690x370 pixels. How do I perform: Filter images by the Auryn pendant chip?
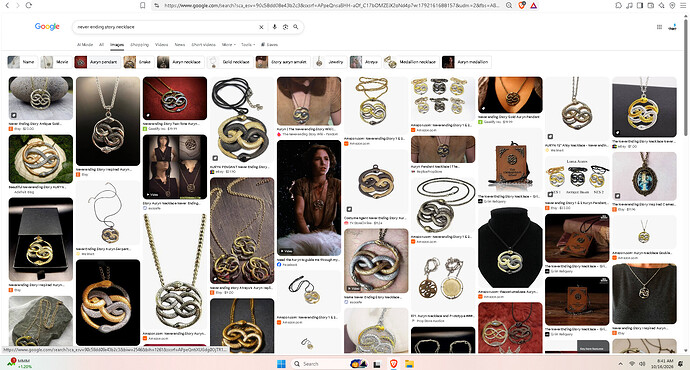point(98,62)
